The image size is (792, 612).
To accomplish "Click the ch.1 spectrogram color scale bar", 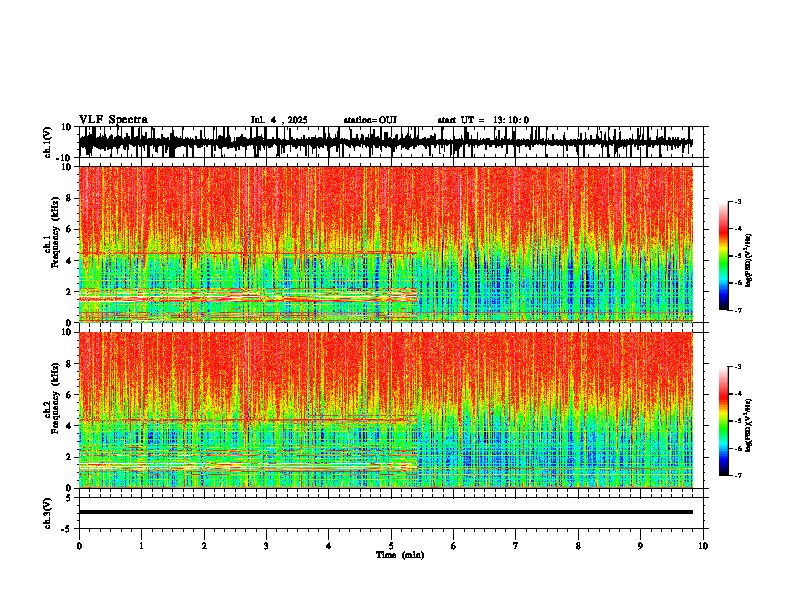I will (x=724, y=256).
